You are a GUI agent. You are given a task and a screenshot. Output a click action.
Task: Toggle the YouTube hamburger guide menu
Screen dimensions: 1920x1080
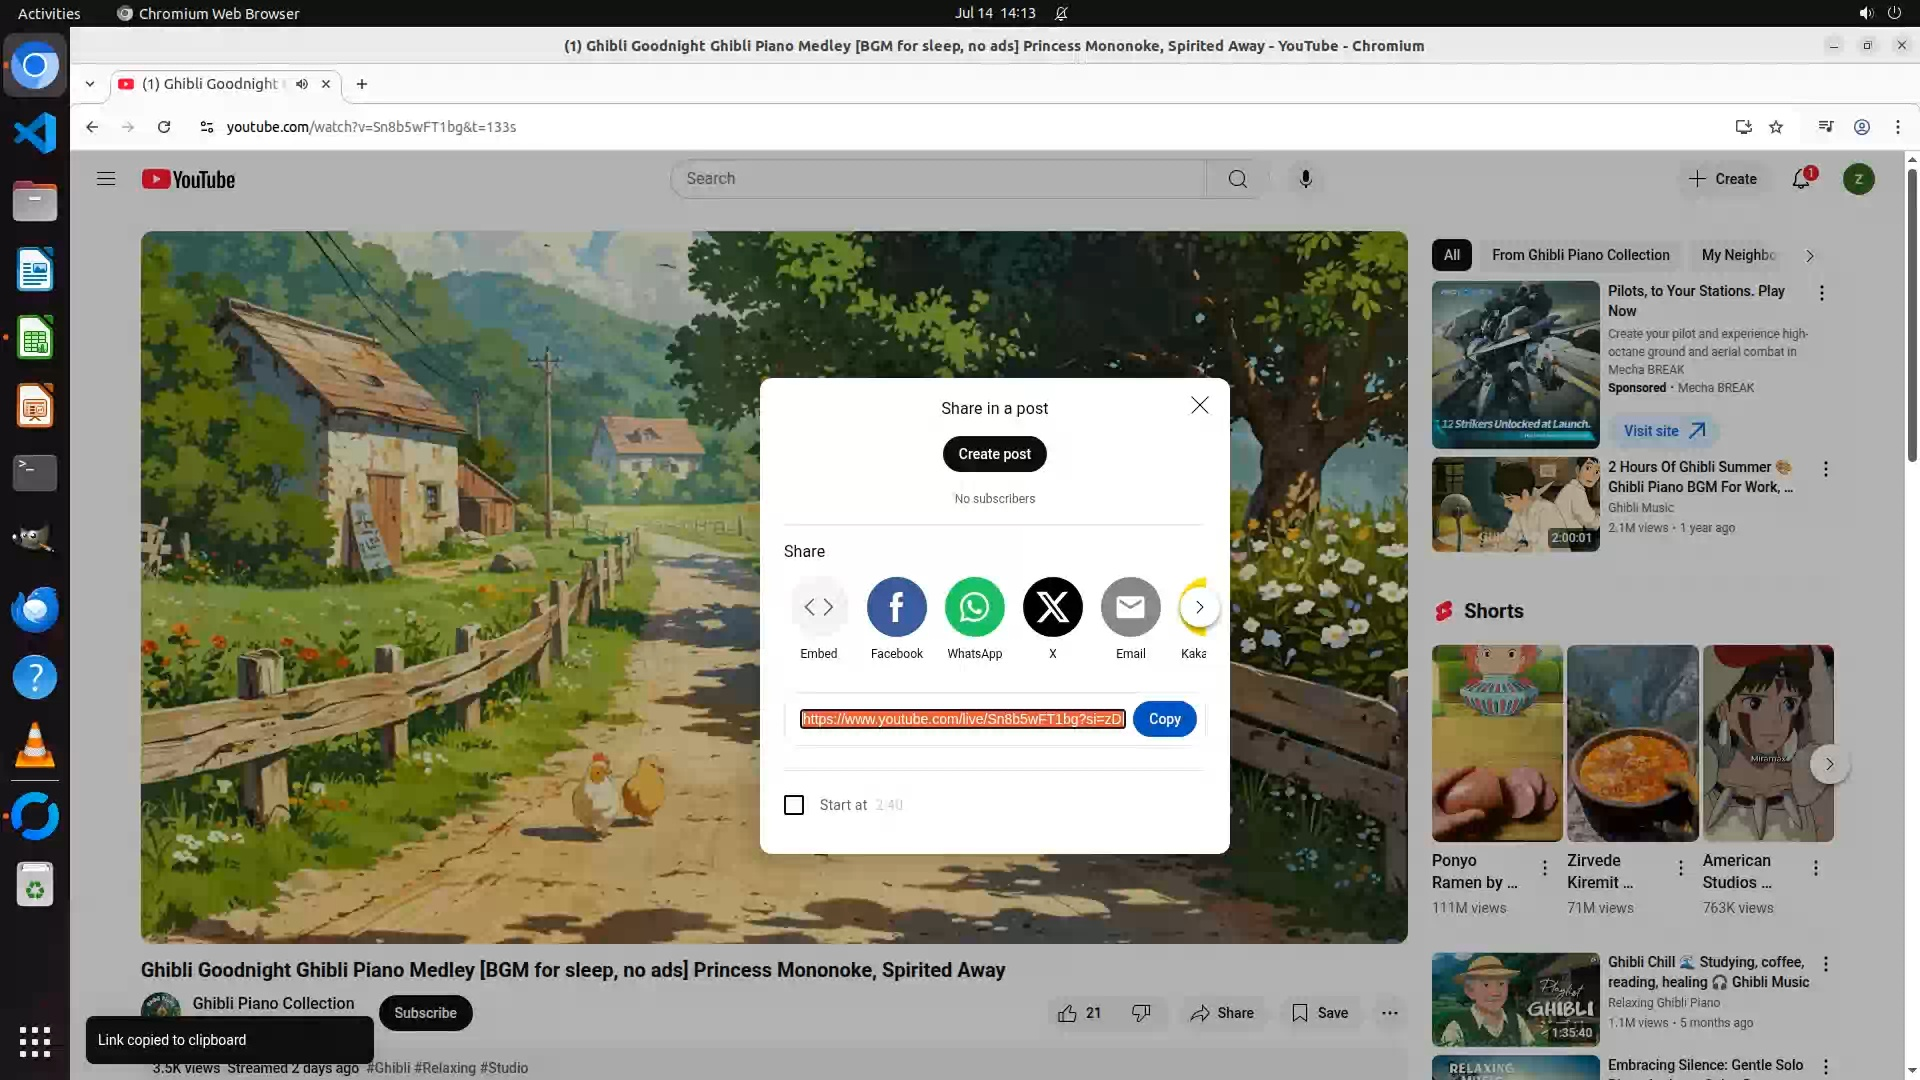coord(106,179)
